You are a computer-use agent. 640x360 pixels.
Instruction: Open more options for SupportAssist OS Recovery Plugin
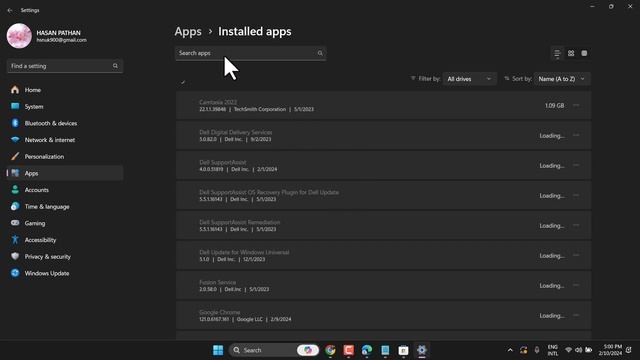576,196
